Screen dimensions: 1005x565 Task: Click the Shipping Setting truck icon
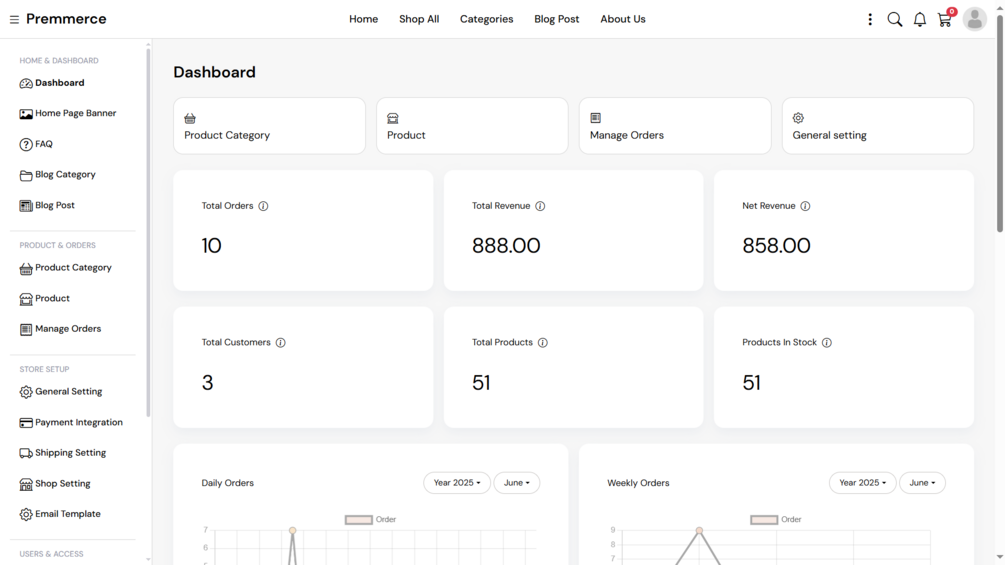click(26, 454)
